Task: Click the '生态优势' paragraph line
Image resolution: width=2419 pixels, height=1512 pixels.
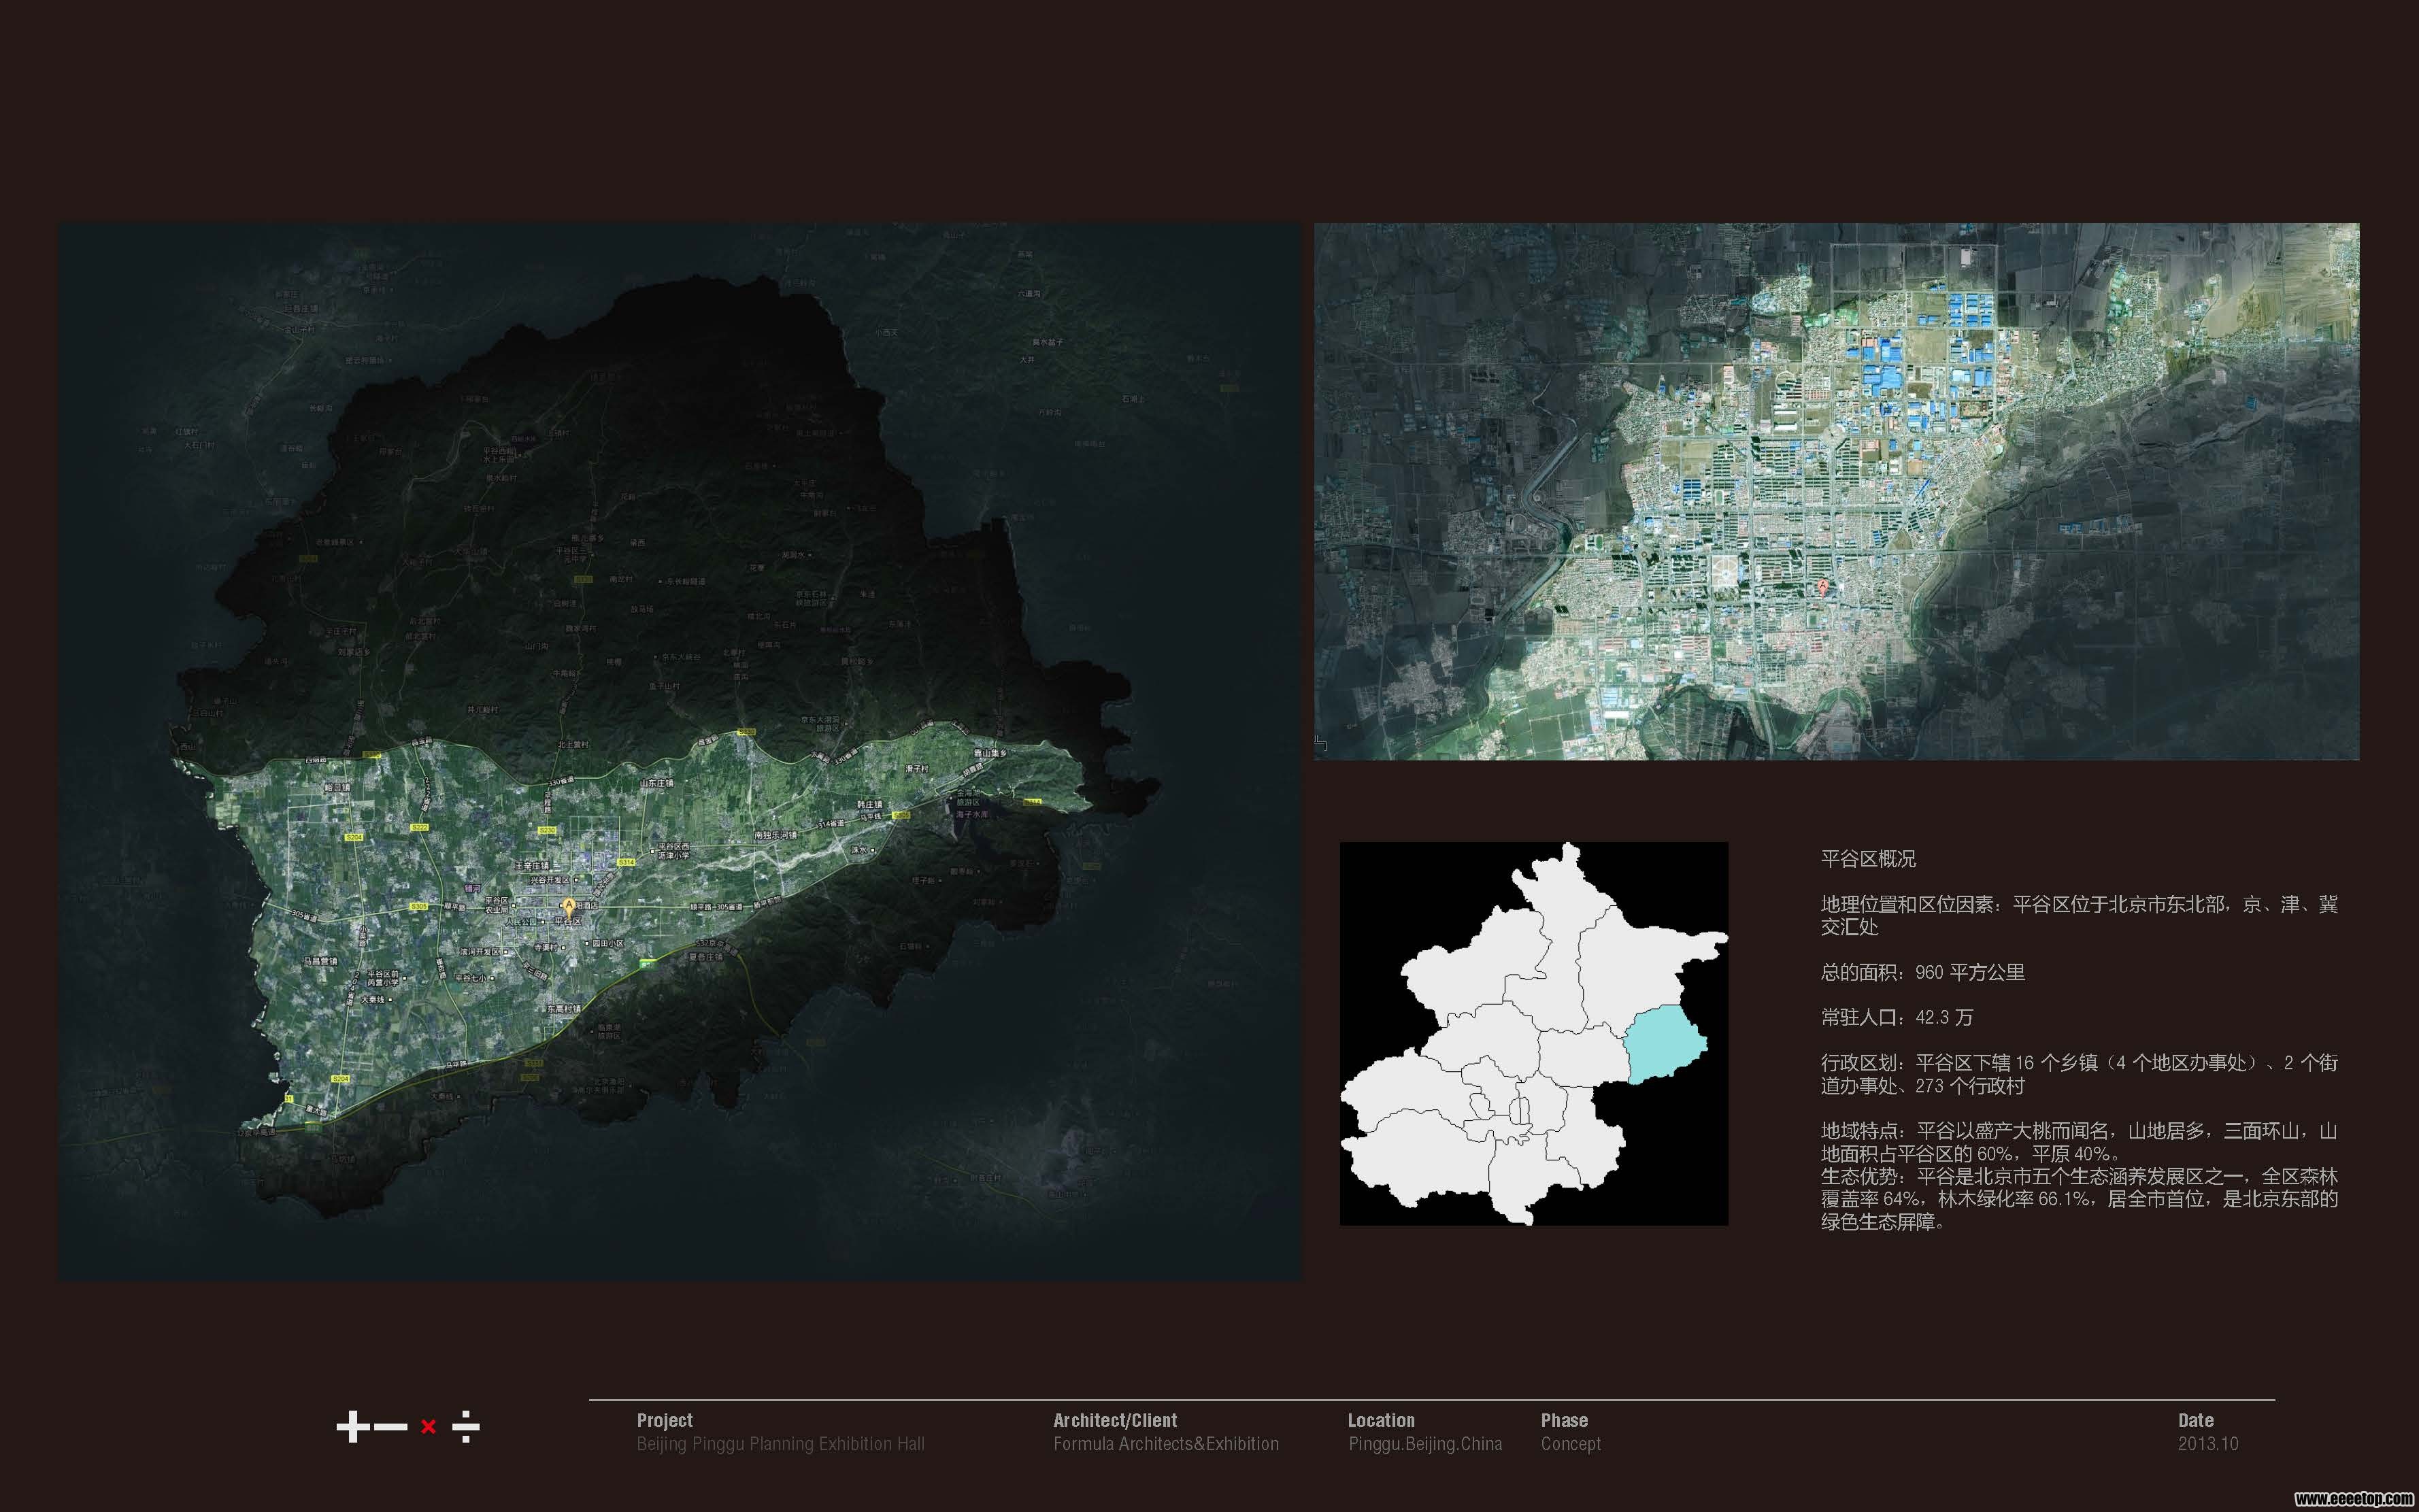Action: coord(2079,1199)
